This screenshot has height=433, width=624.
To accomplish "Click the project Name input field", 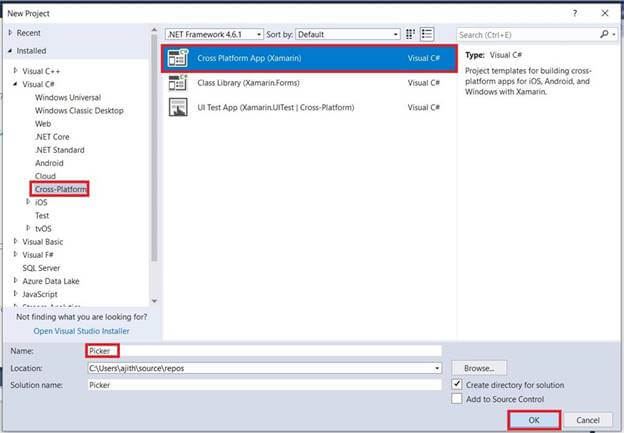I will (265, 351).
